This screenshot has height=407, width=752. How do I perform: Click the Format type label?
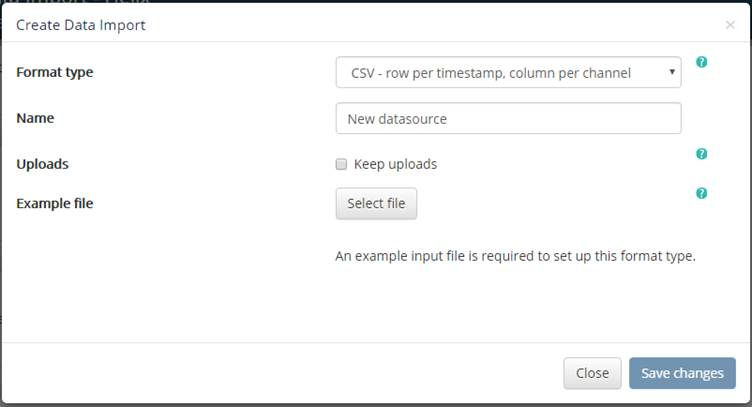coord(55,72)
